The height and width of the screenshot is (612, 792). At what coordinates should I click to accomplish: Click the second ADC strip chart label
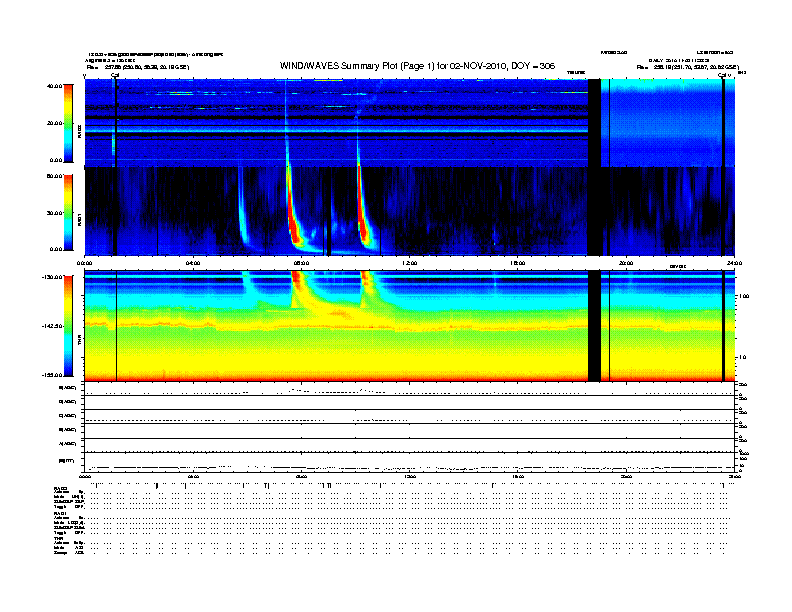pos(68,402)
